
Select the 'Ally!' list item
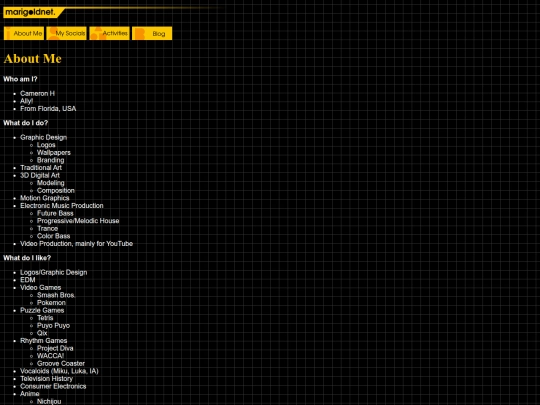click(27, 101)
